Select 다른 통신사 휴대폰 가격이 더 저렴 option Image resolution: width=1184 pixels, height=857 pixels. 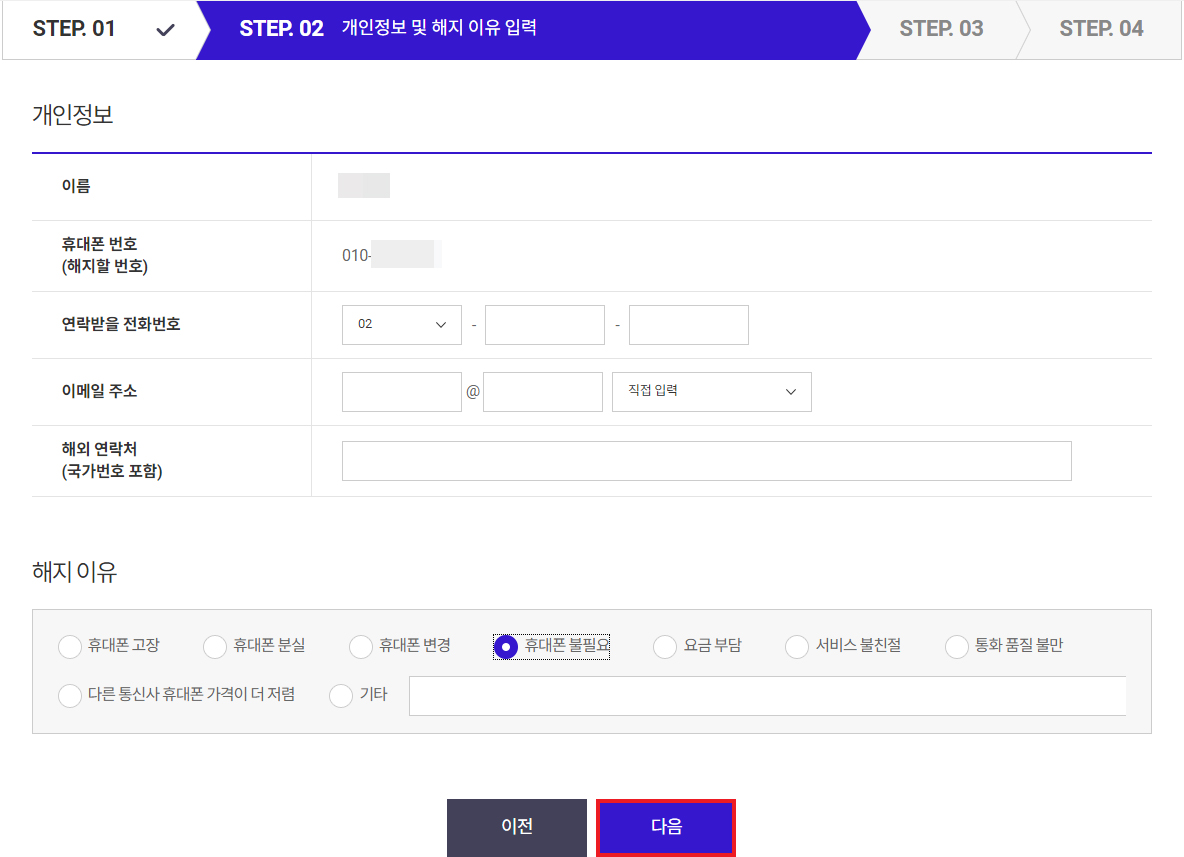(x=69, y=695)
